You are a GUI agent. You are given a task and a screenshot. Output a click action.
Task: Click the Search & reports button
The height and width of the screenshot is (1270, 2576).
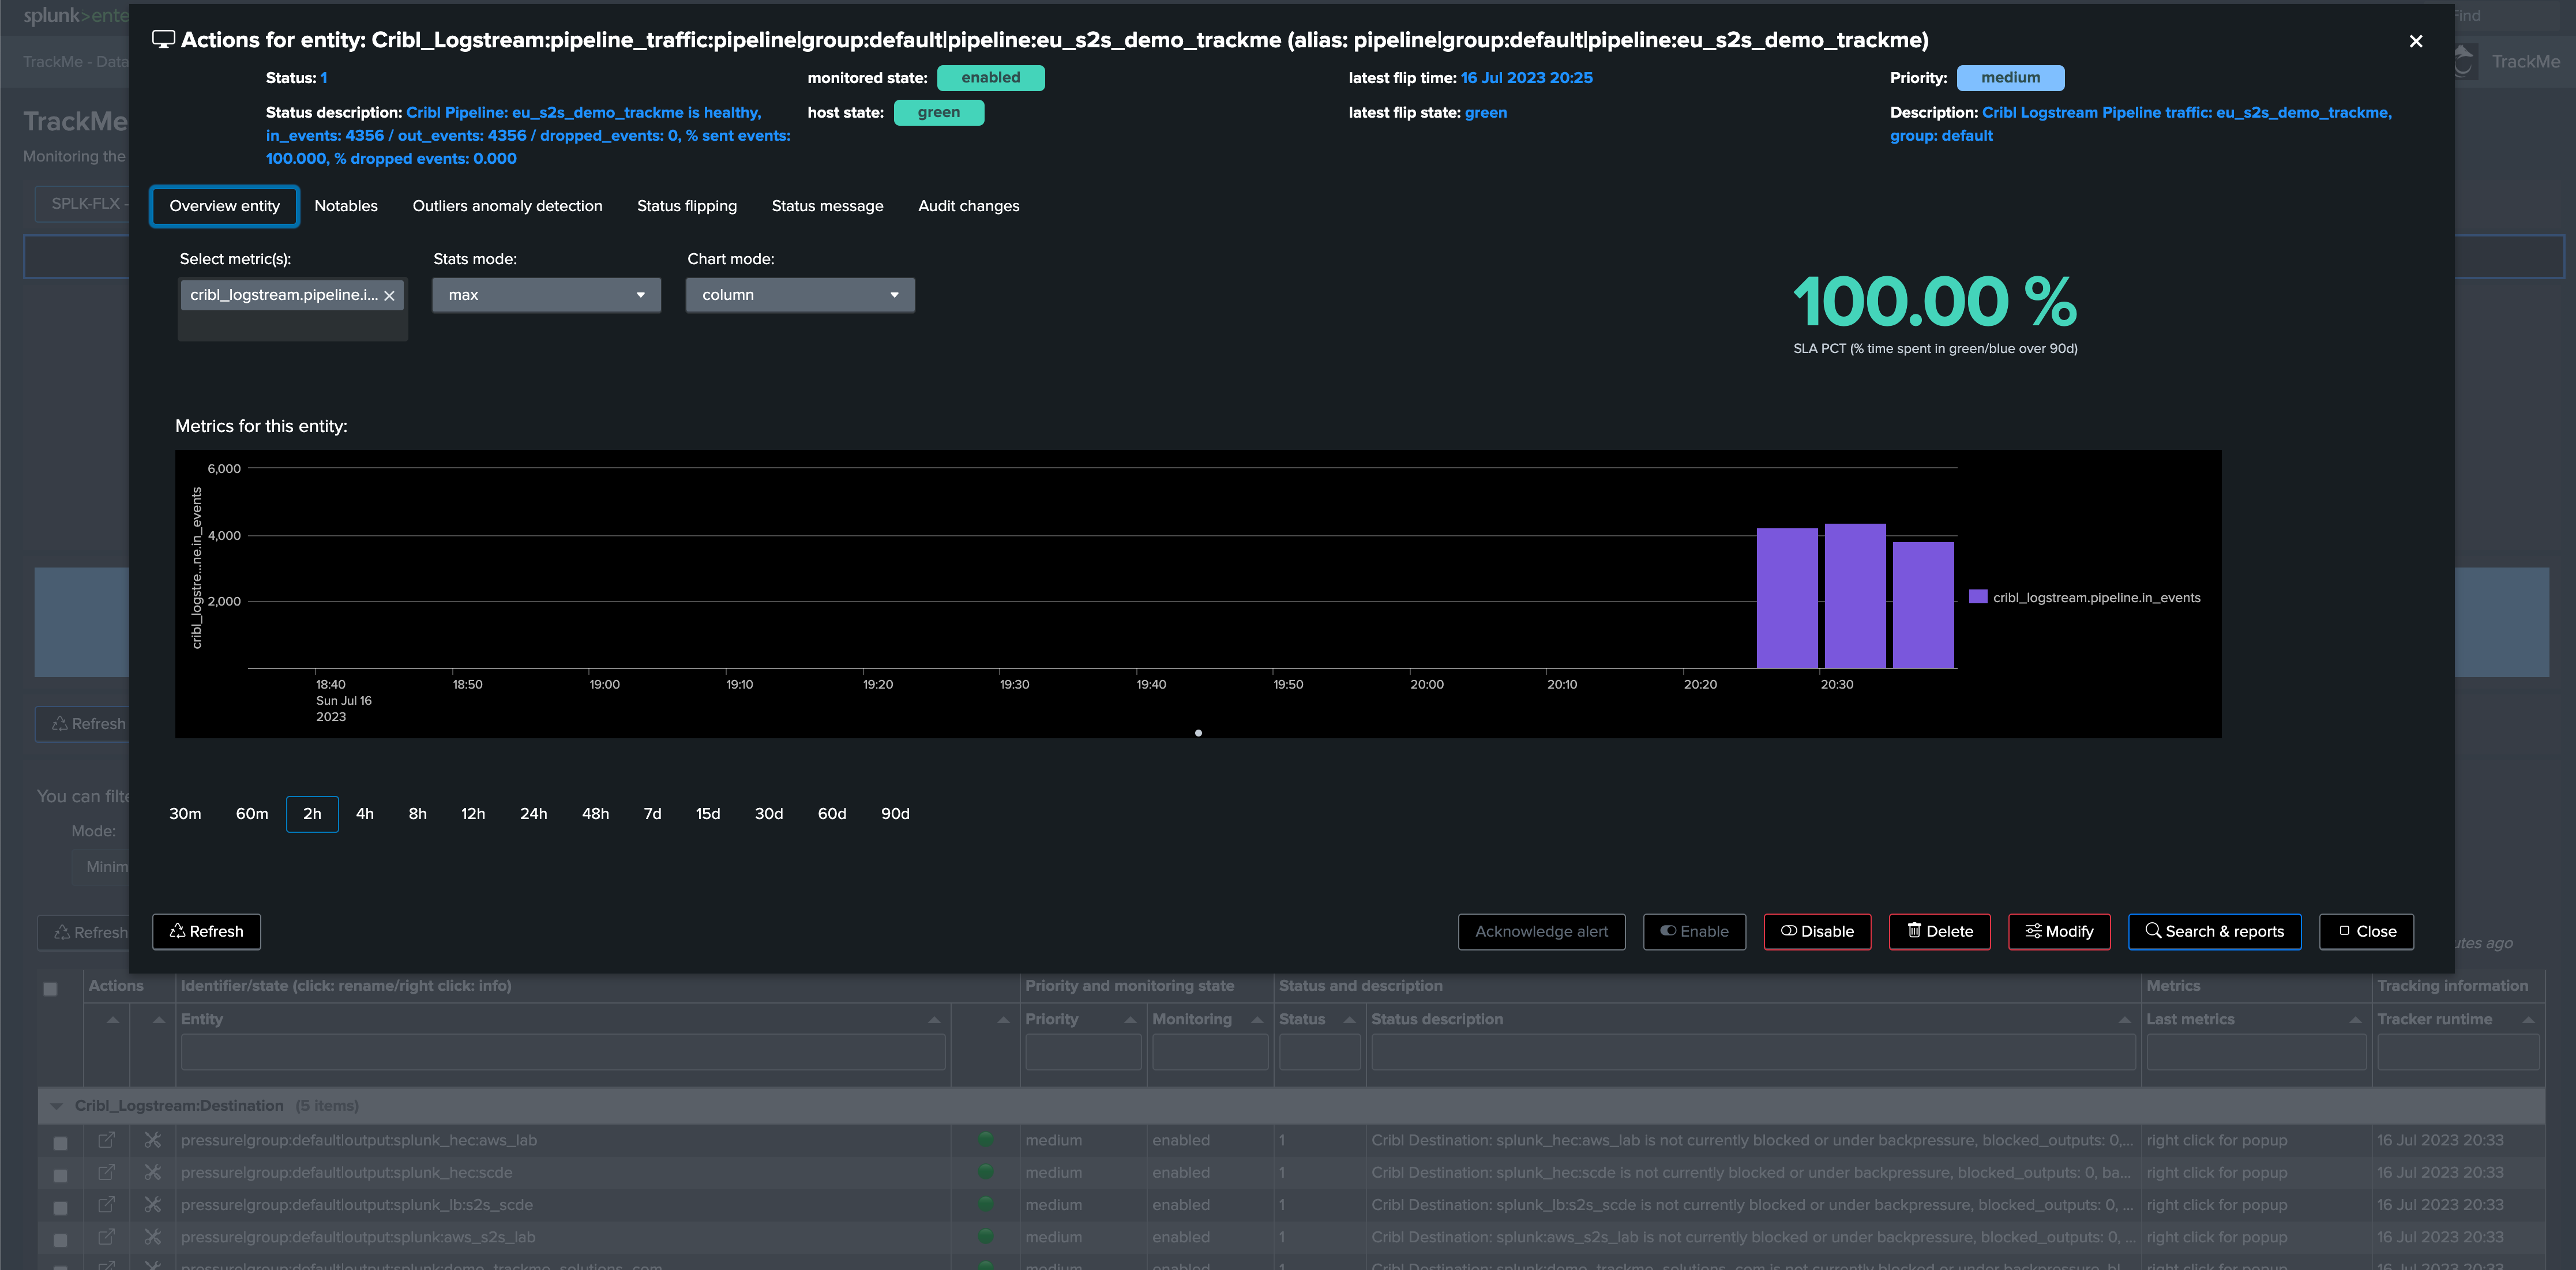click(2214, 932)
